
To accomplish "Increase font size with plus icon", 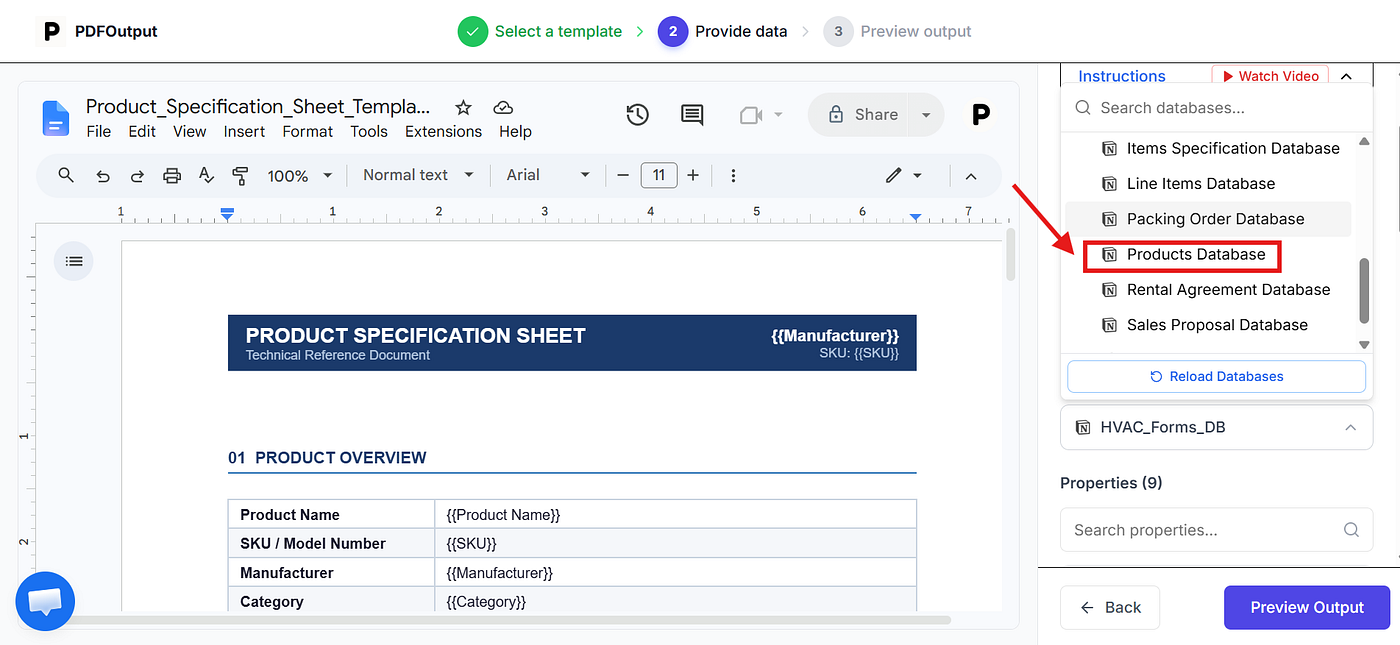I will point(693,175).
